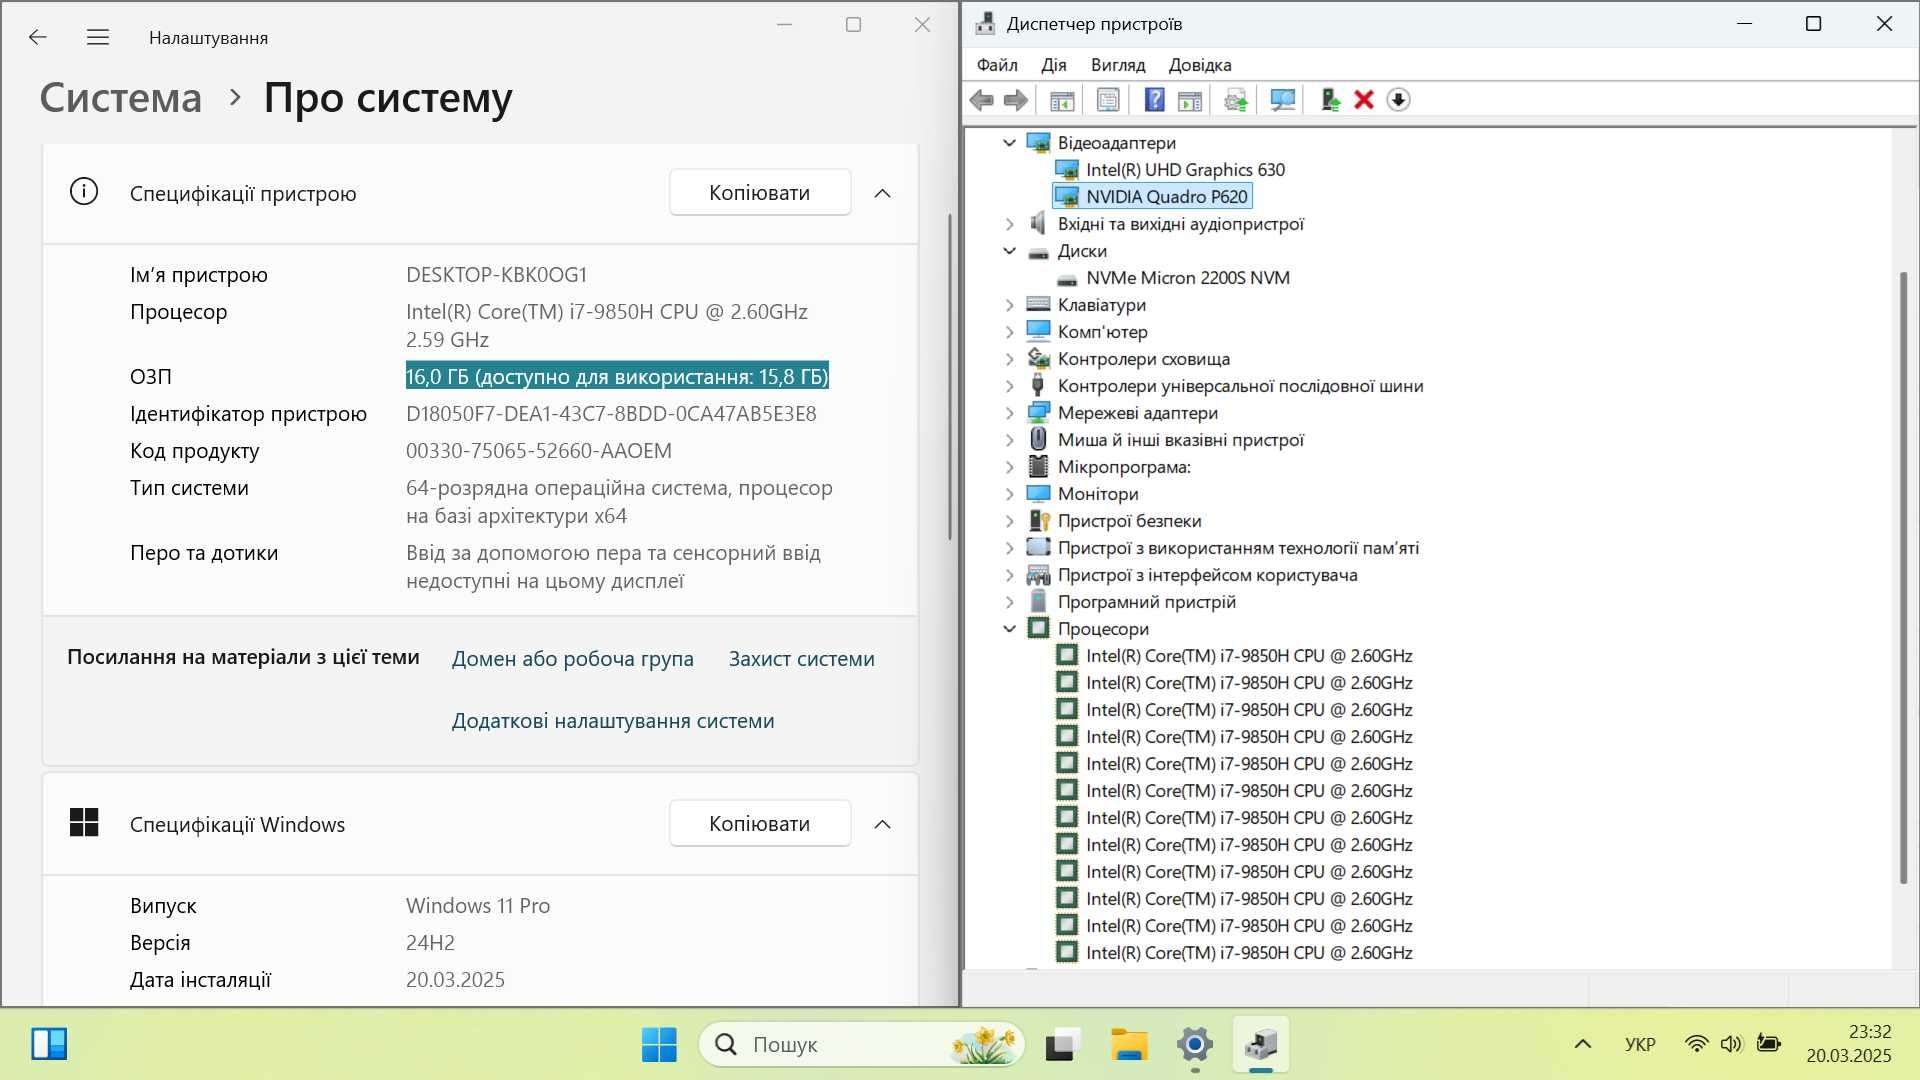The image size is (1920, 1080).
Task: Click the УКР language indicator
Action: [1640, 1045]
